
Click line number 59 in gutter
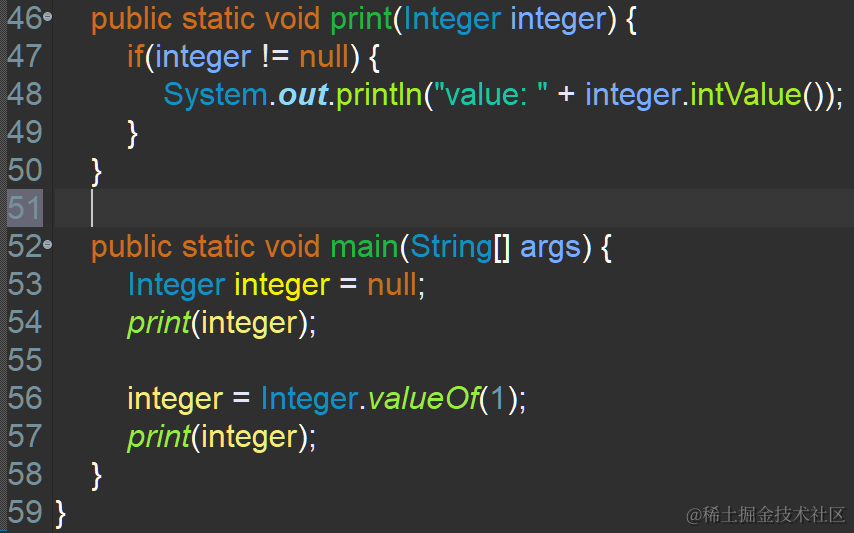[x=25, y=512]
